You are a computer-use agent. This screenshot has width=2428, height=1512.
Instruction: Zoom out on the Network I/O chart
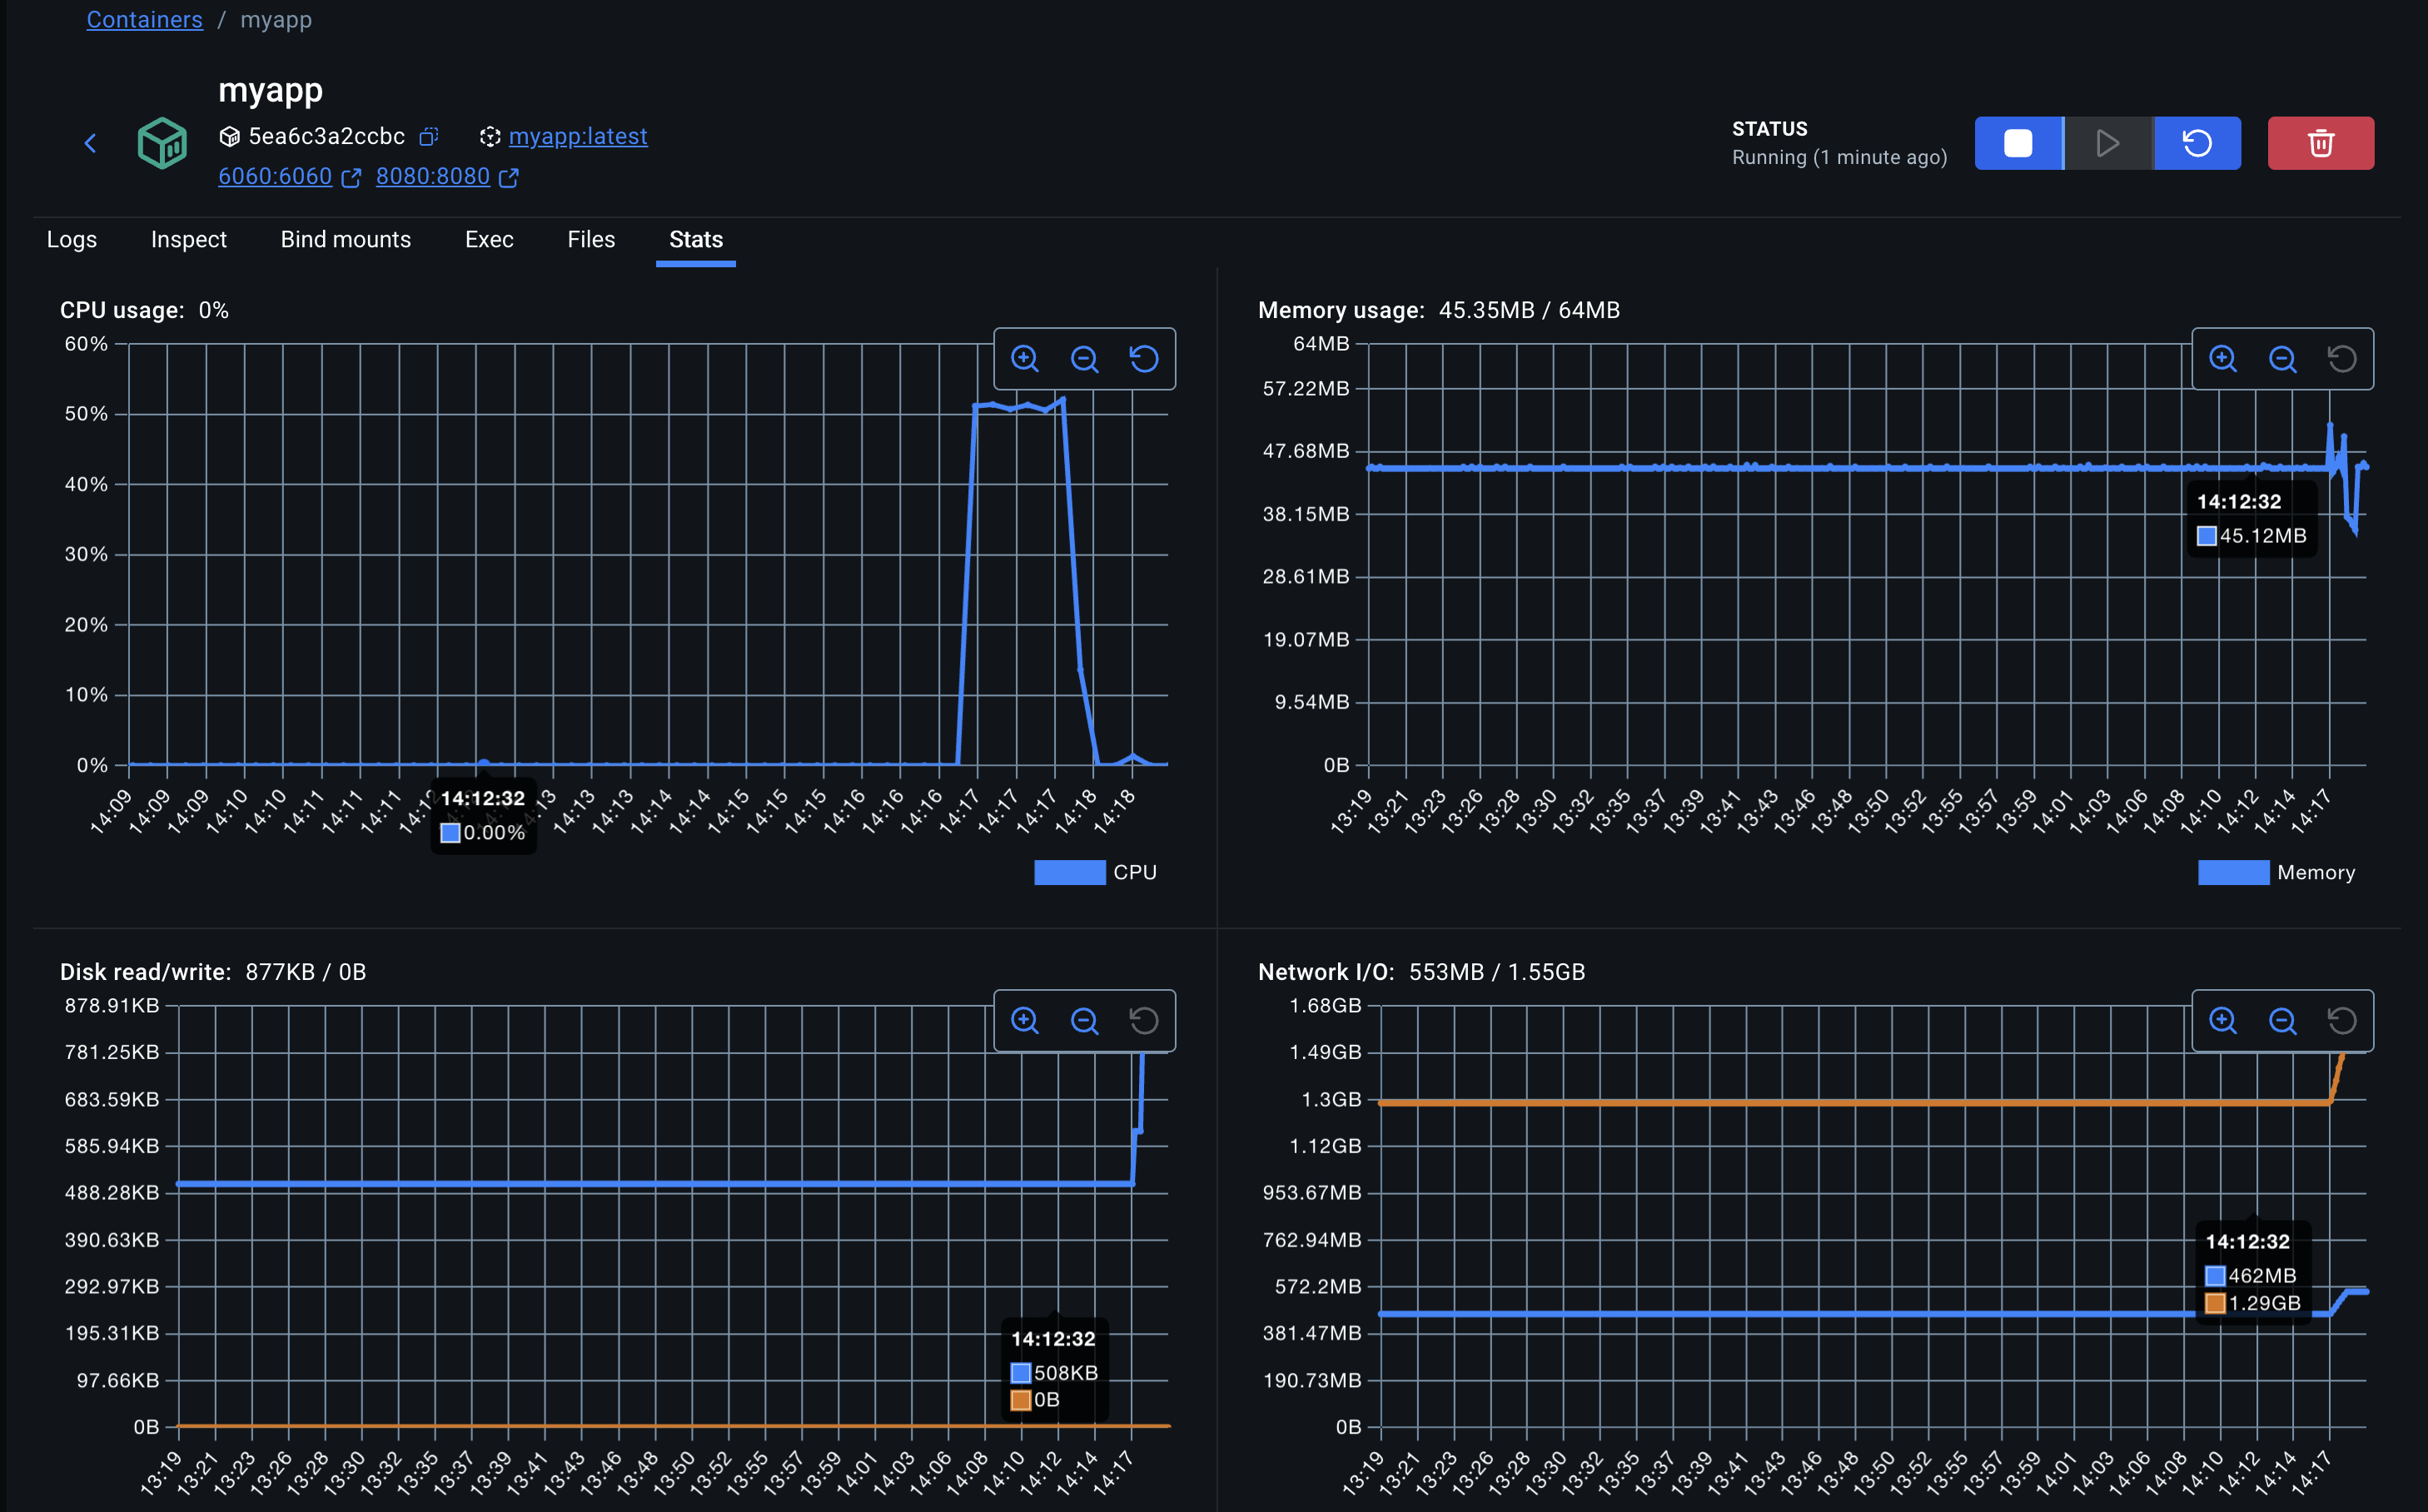tap(2282, 1021)
